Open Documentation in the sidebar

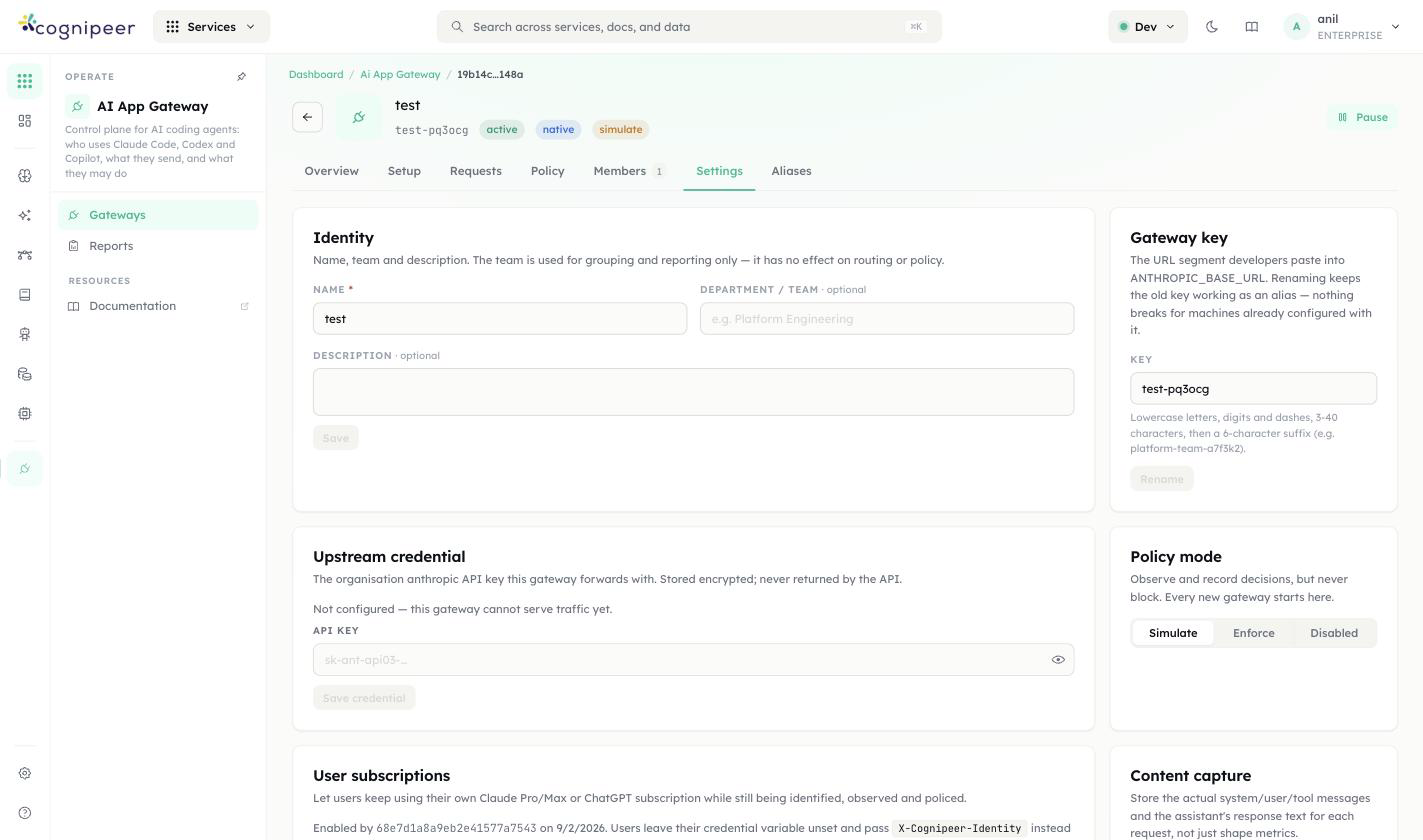click(x=158, y=306)
